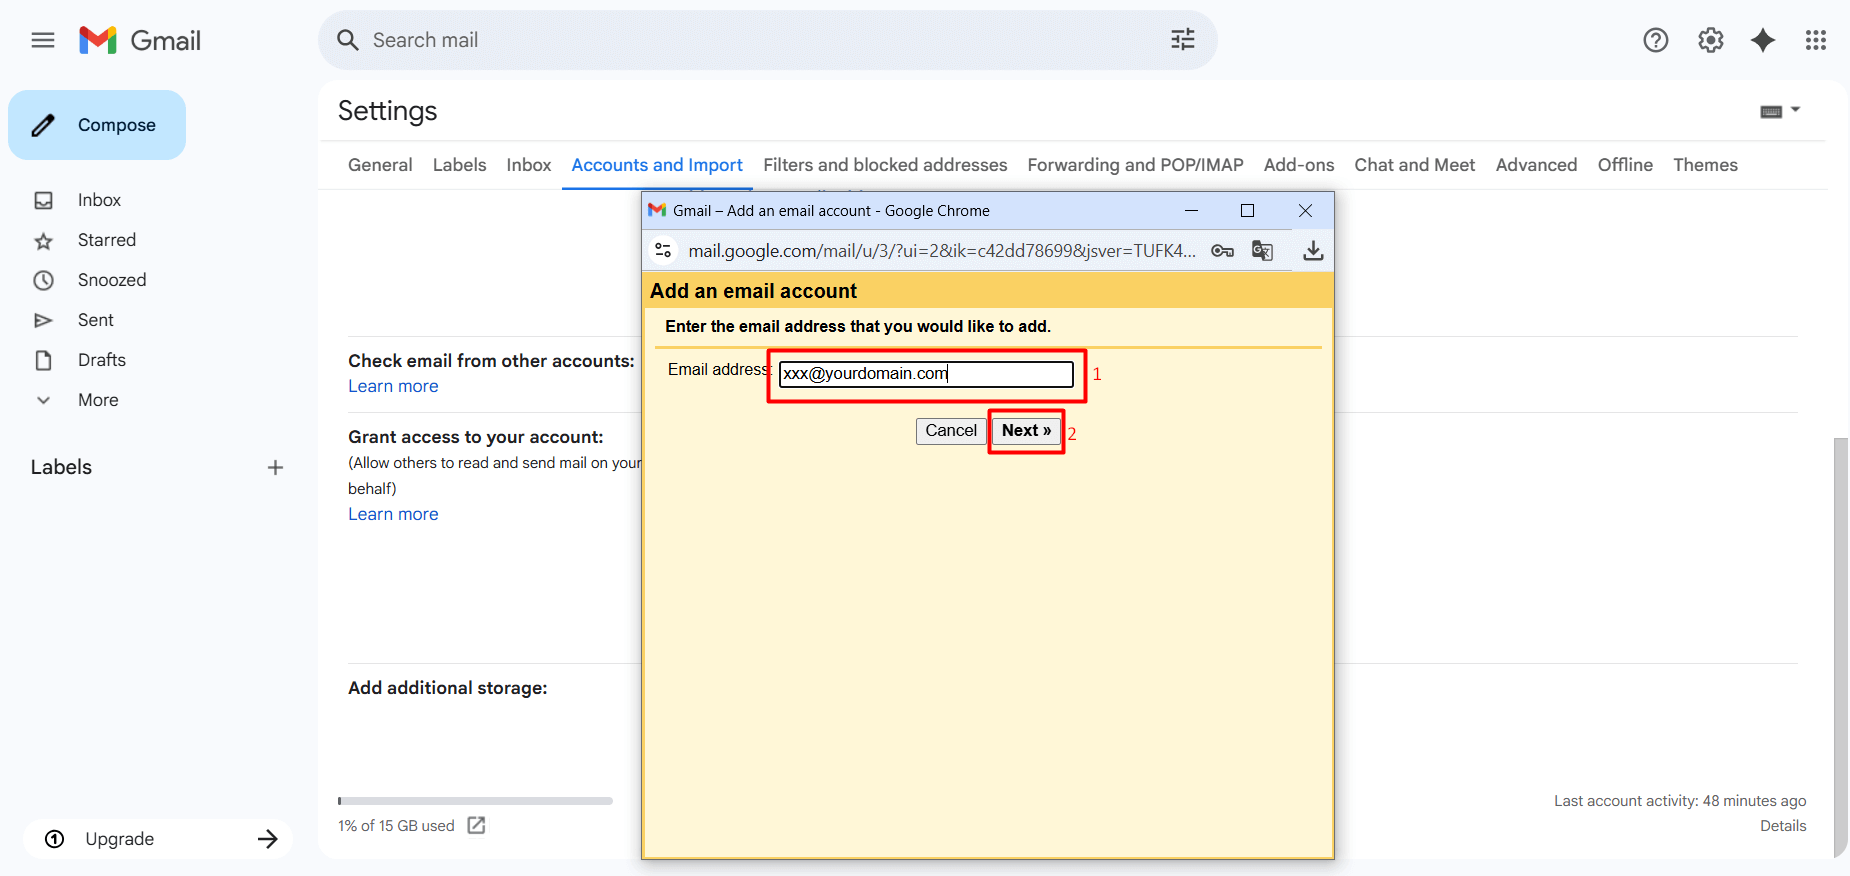
Task: Click the translate page icon
Action: click(x=1263, y=251)
